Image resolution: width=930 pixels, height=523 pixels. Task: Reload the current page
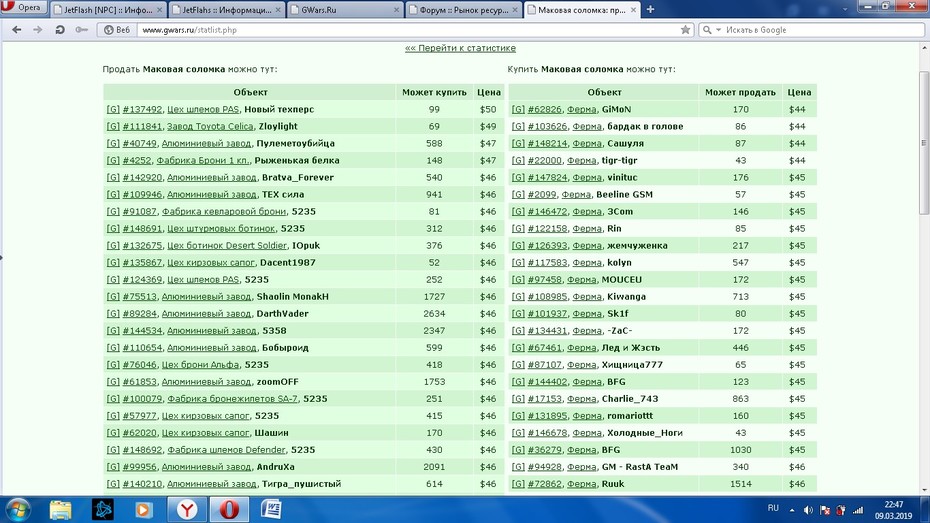(59, 30)
